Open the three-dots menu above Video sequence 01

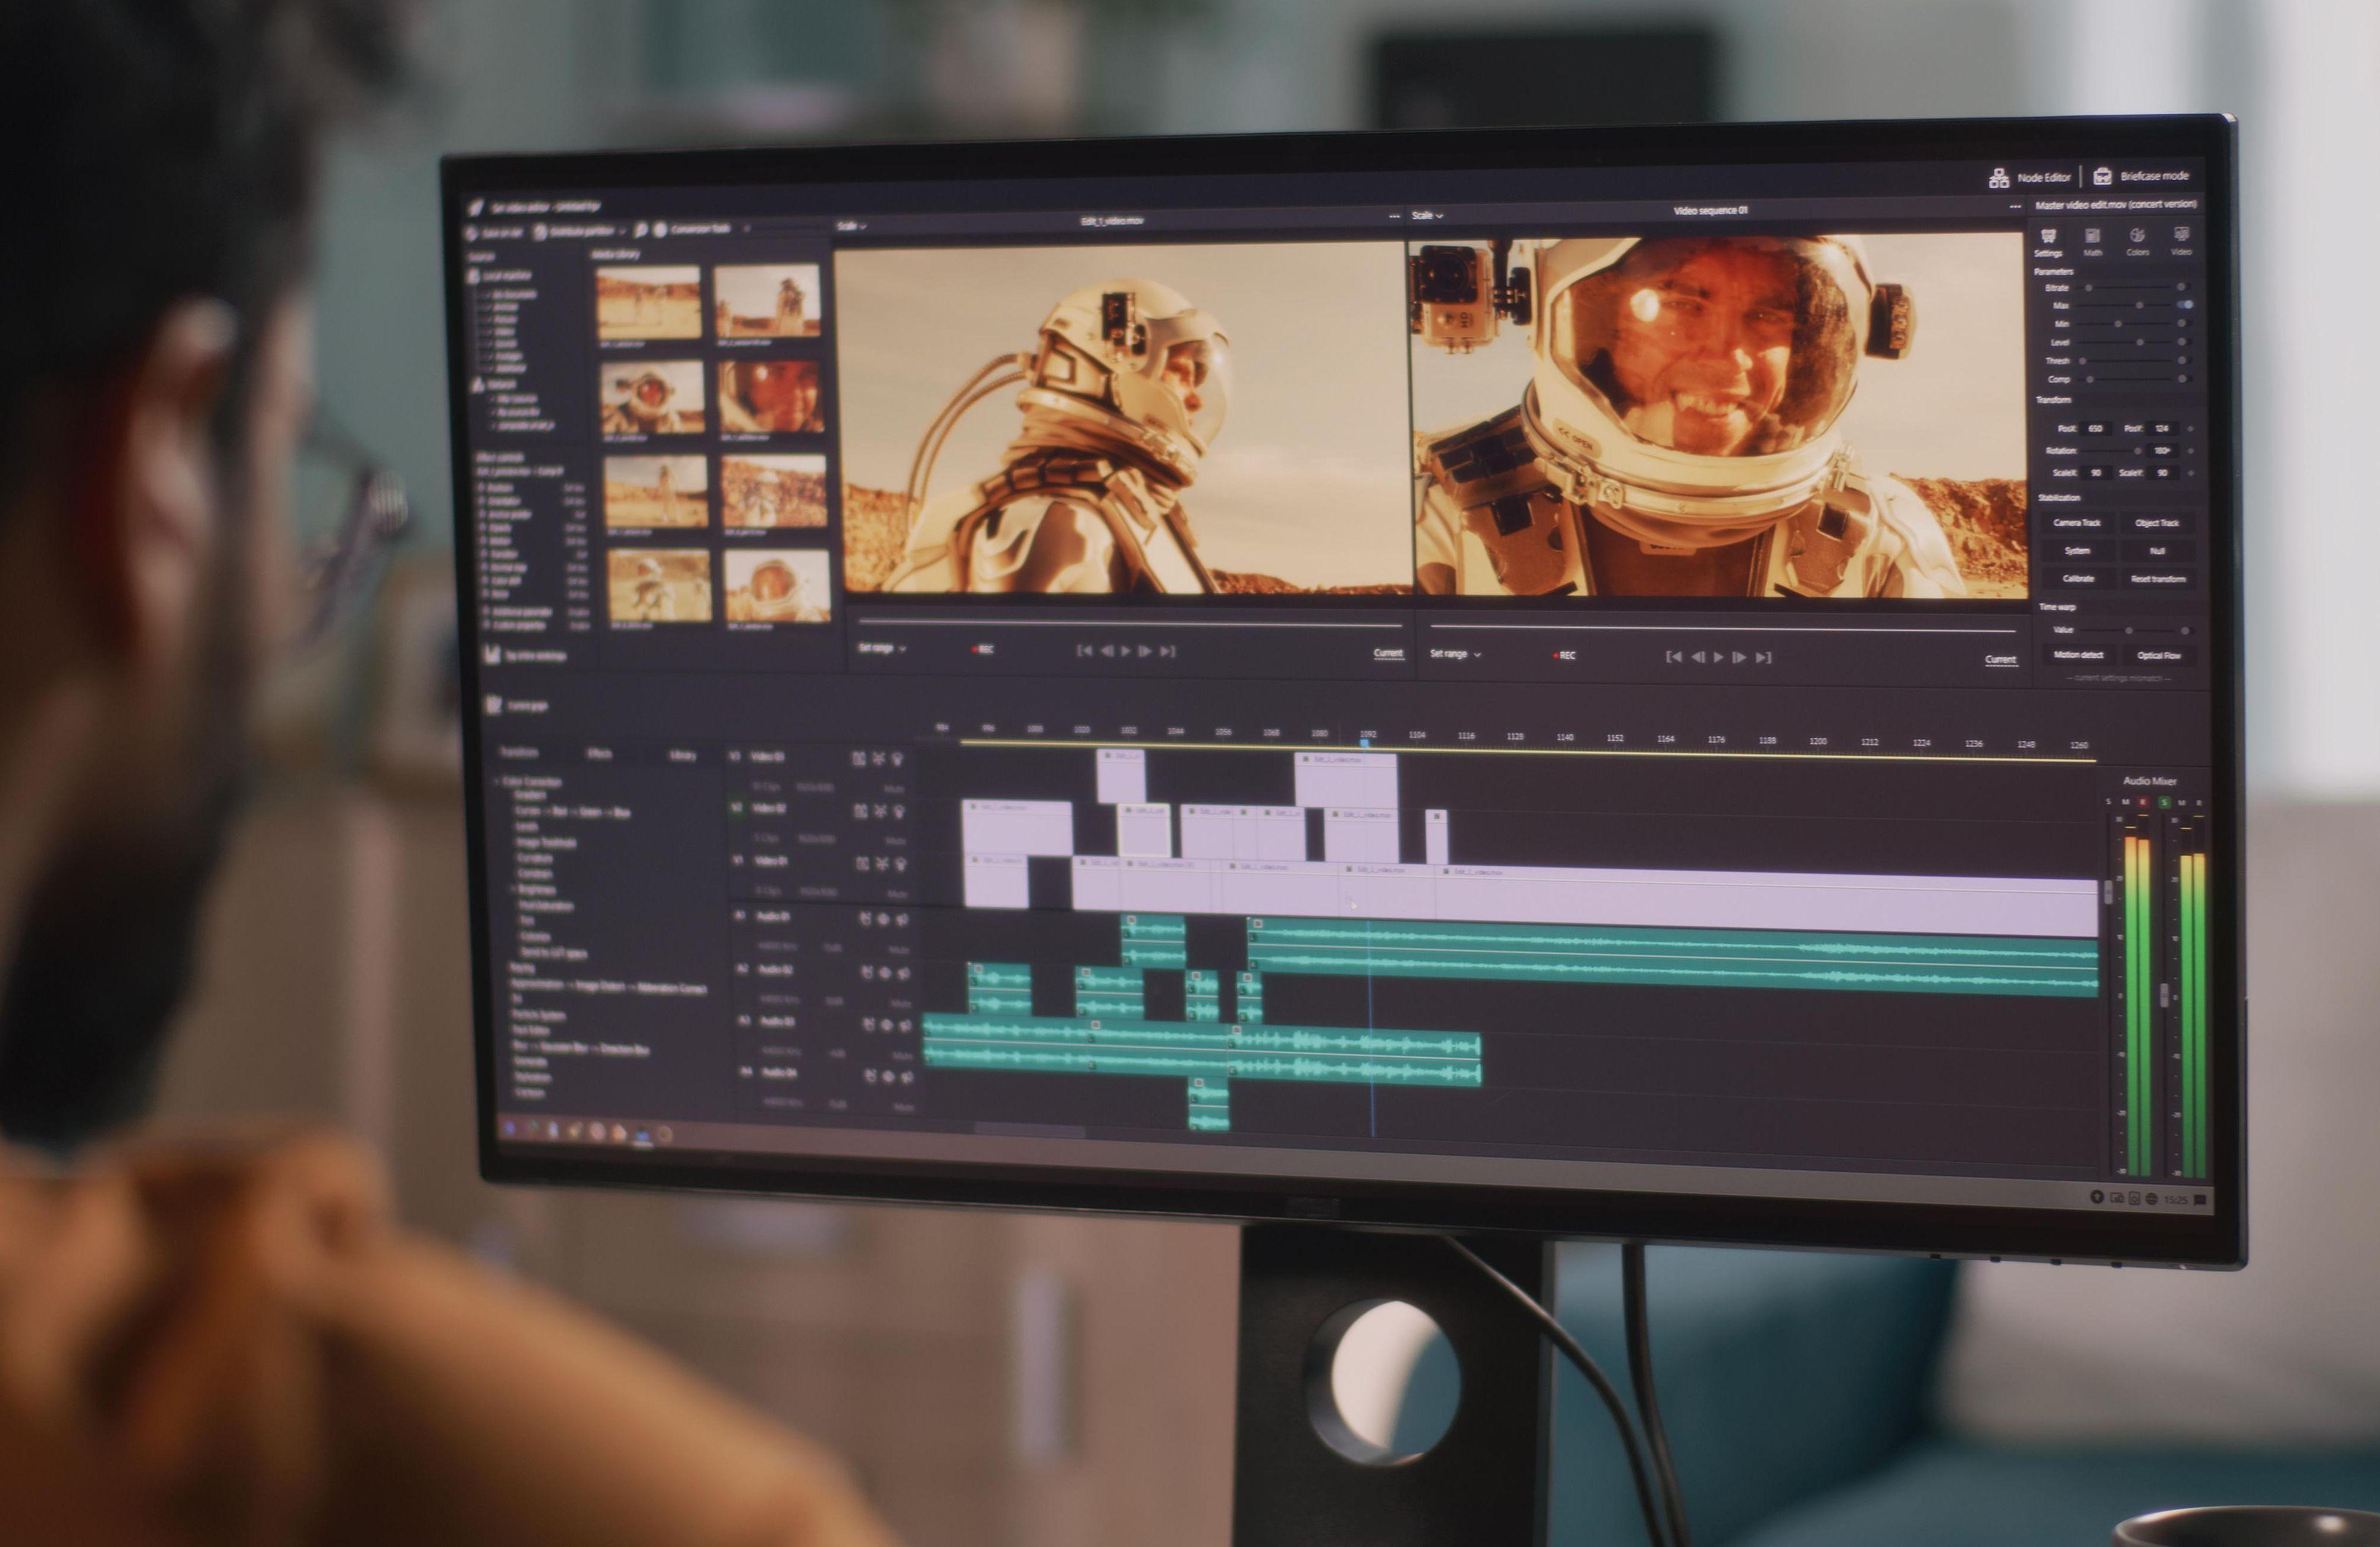point(2015,207)
